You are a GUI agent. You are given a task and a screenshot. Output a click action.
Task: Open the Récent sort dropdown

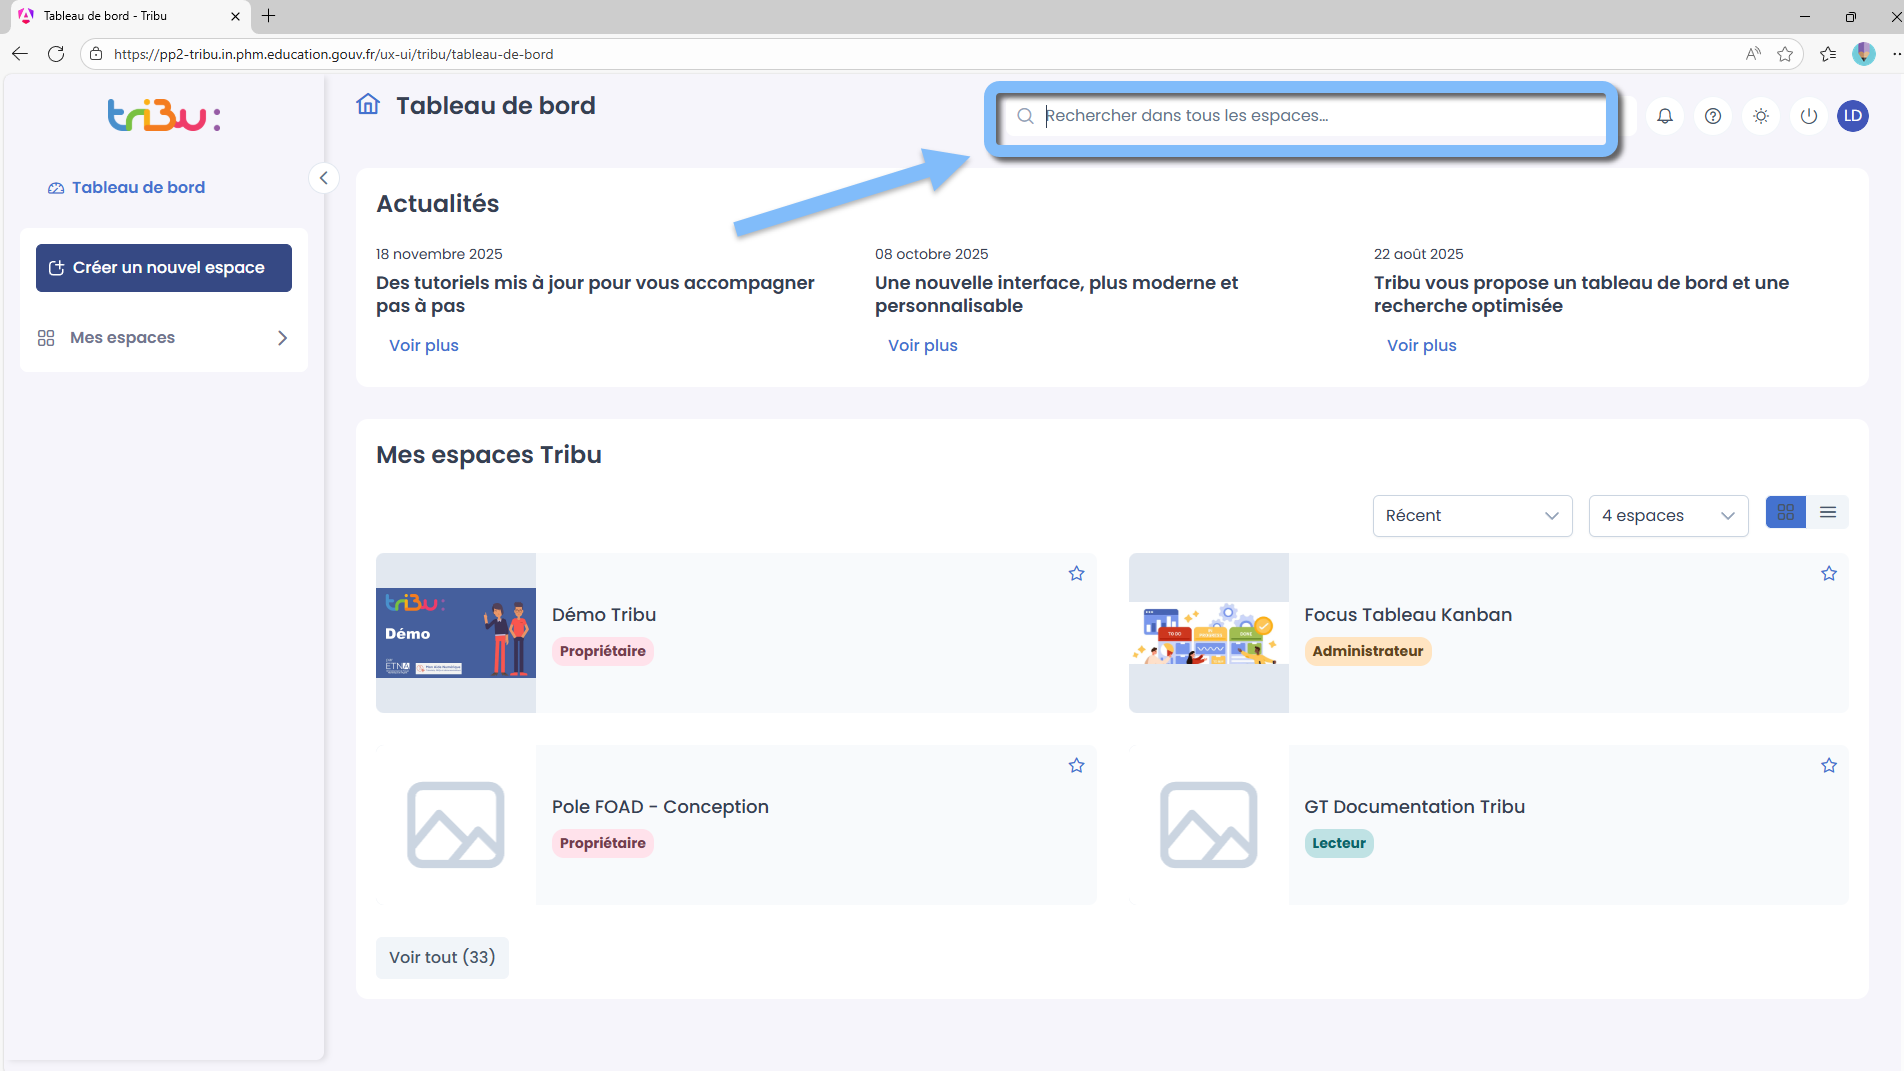(x=1472, y=516)
